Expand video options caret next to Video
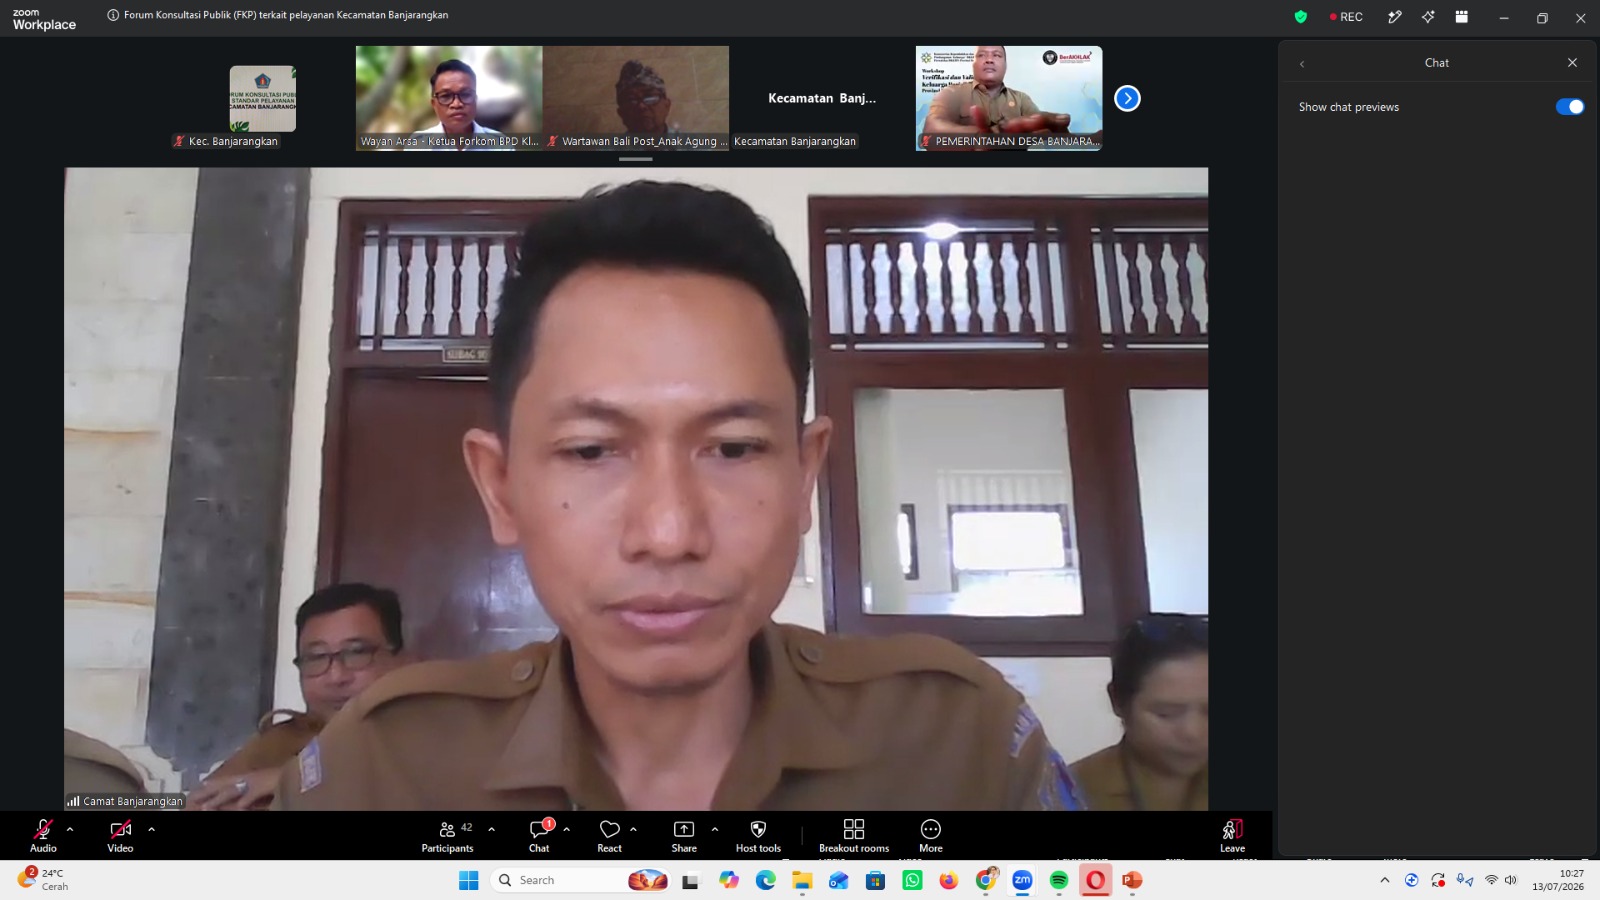Screen dimensions: 1600x900 tap(151, 829)
